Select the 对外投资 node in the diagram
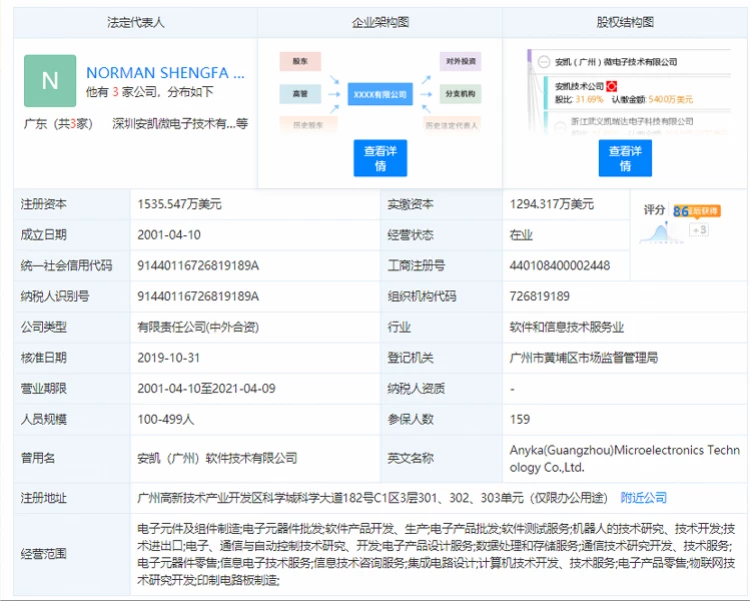The width and height of the screenshot is (750, 601). coord(460,62)
